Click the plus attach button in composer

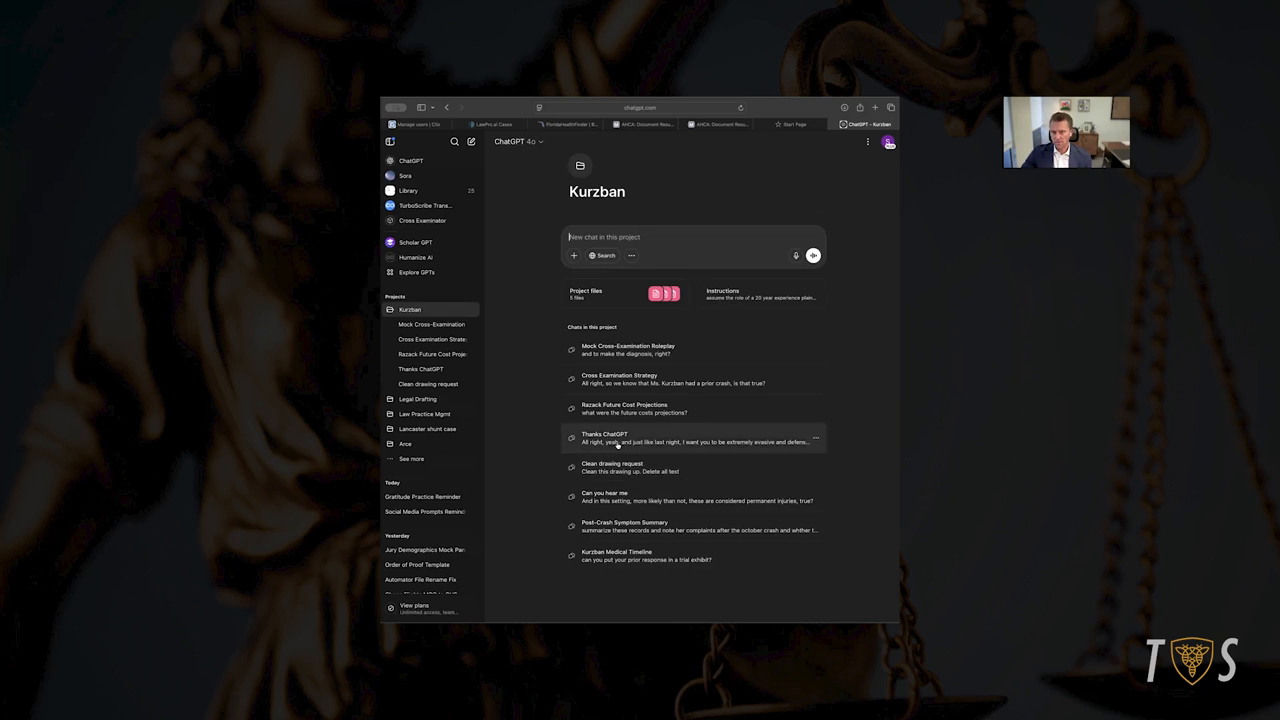574,256
